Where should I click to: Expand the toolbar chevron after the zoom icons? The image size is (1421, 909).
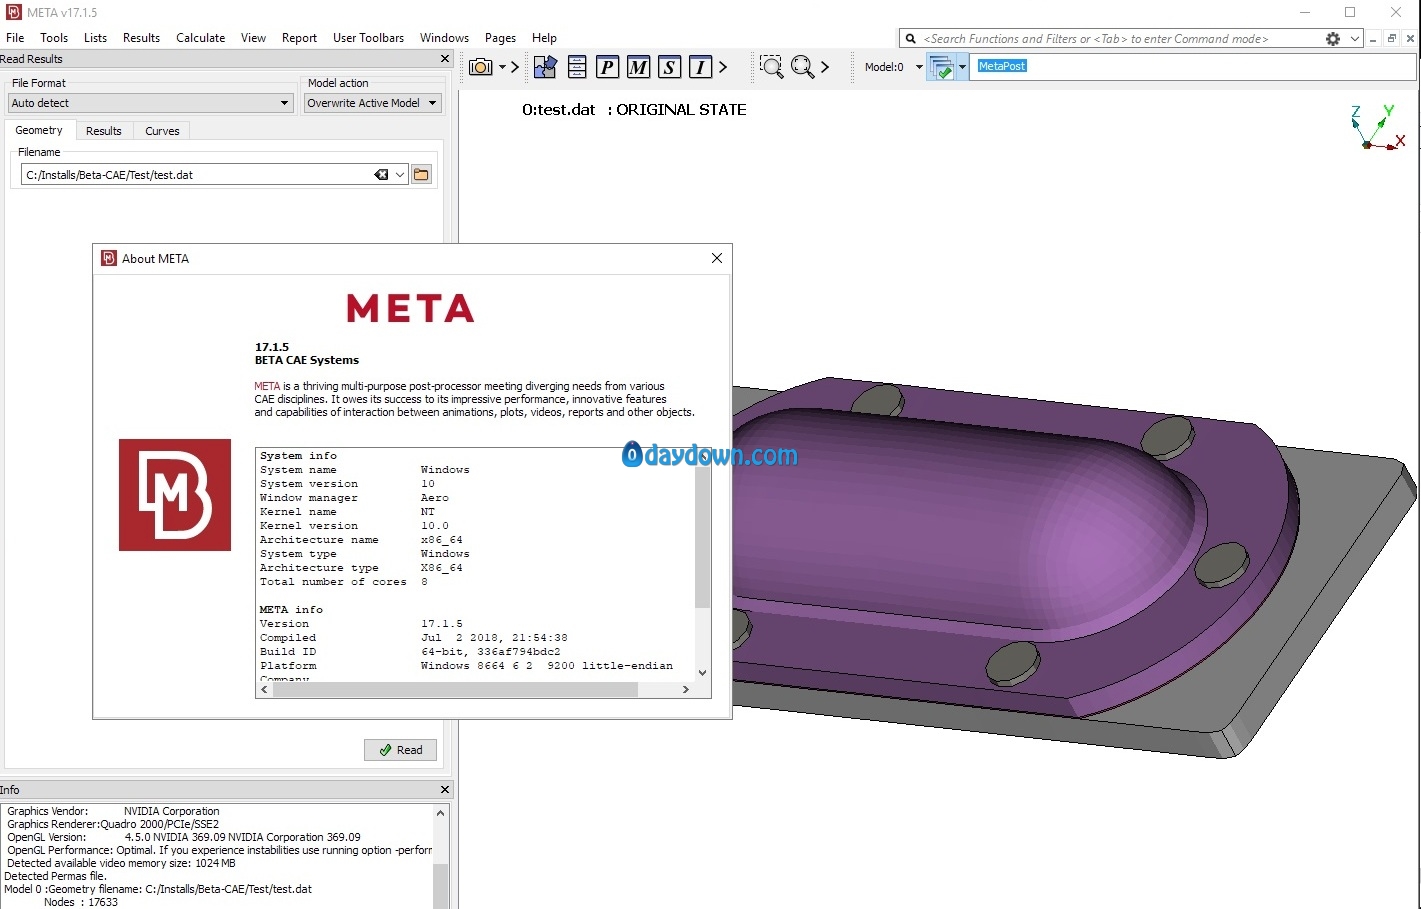click(x=825, y=67)
